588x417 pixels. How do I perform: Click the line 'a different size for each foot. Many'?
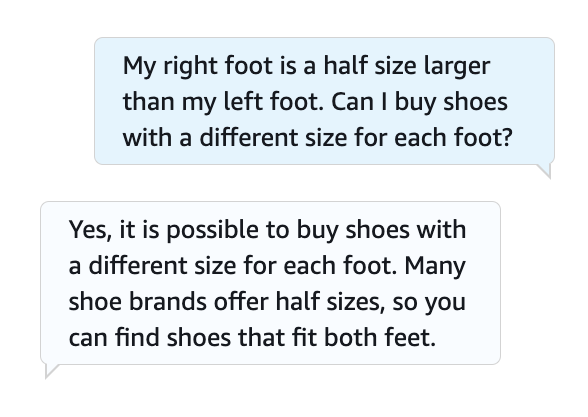[267, 266]
